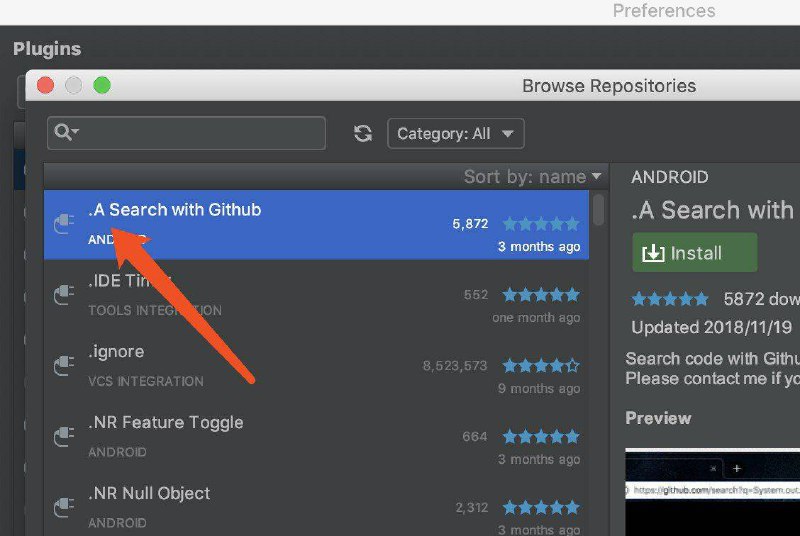Screen dimensions: 800x536
Task: Click the refresh repositories icon
Action: click(x=363, y=134)
